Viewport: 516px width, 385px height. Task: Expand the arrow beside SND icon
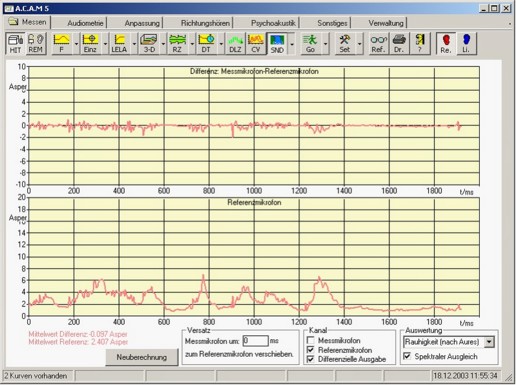[x=292, y=44]
